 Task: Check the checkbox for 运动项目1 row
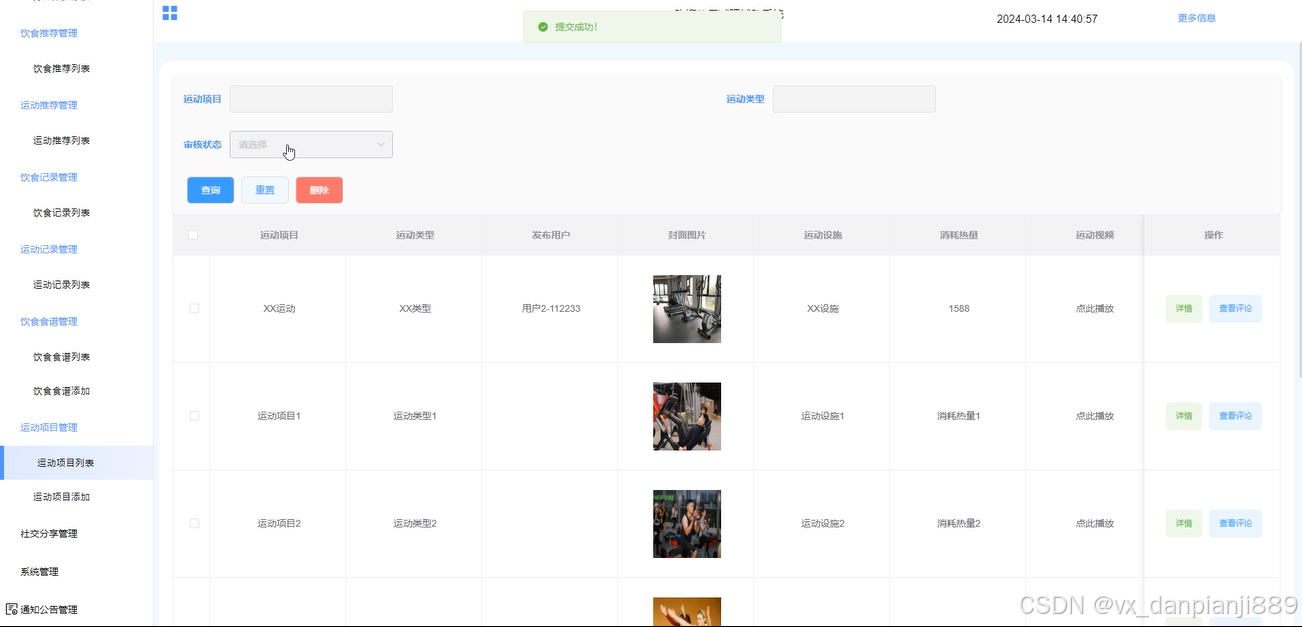click(x=194, y=415)
